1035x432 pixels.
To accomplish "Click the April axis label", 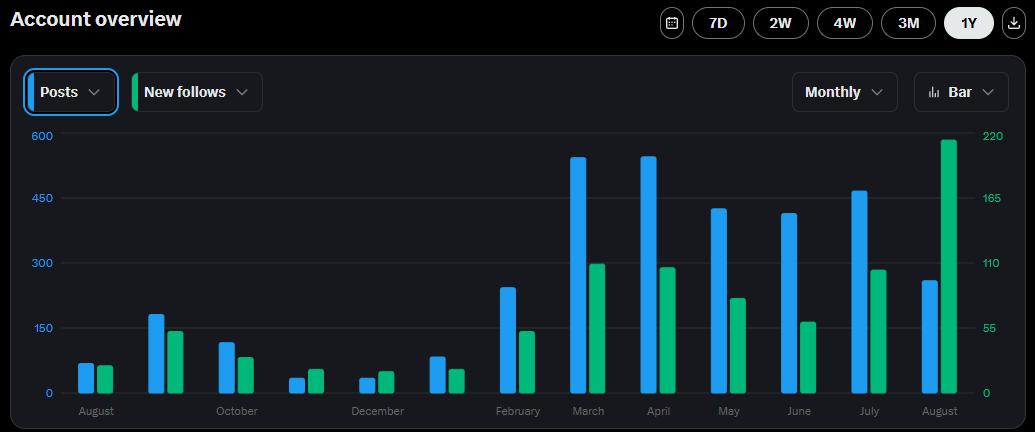I will pyautogui.click(x=659, y=411).
